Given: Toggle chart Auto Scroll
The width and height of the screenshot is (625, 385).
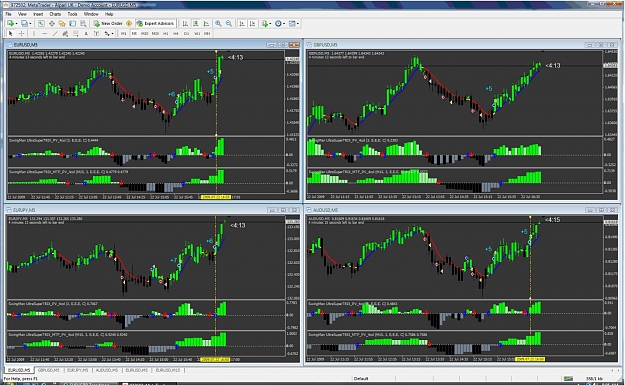Looking at the screenshot, I should pyautogui.click(x=242, y=24).
